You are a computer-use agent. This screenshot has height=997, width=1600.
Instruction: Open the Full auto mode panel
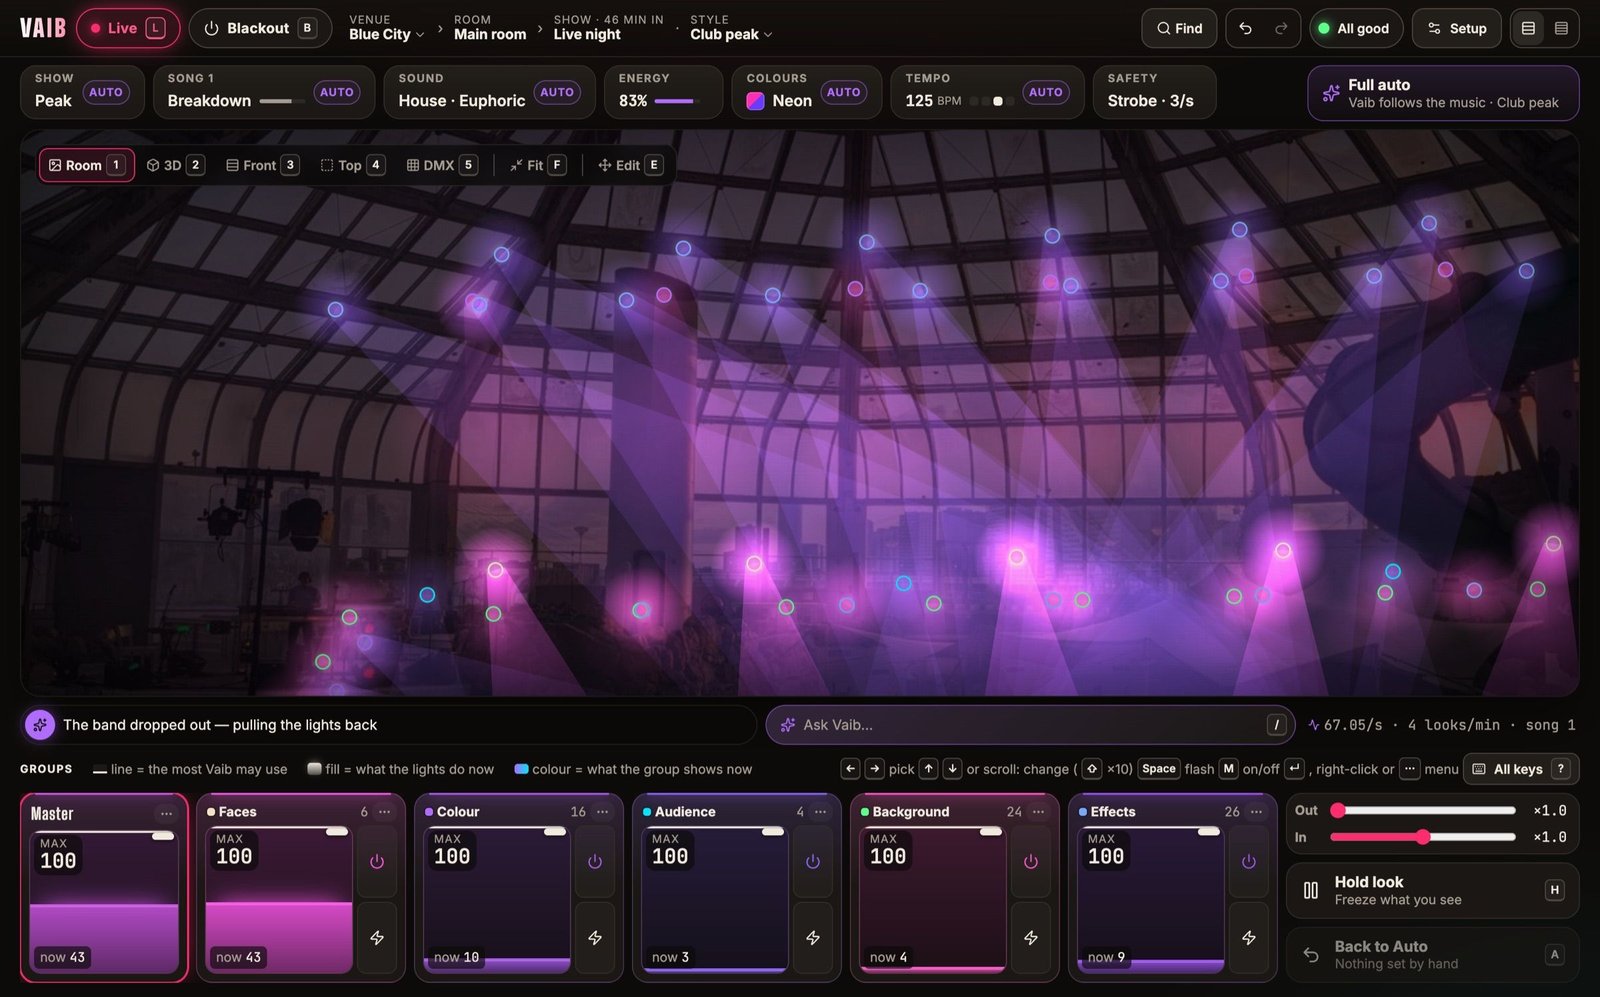1443,93
